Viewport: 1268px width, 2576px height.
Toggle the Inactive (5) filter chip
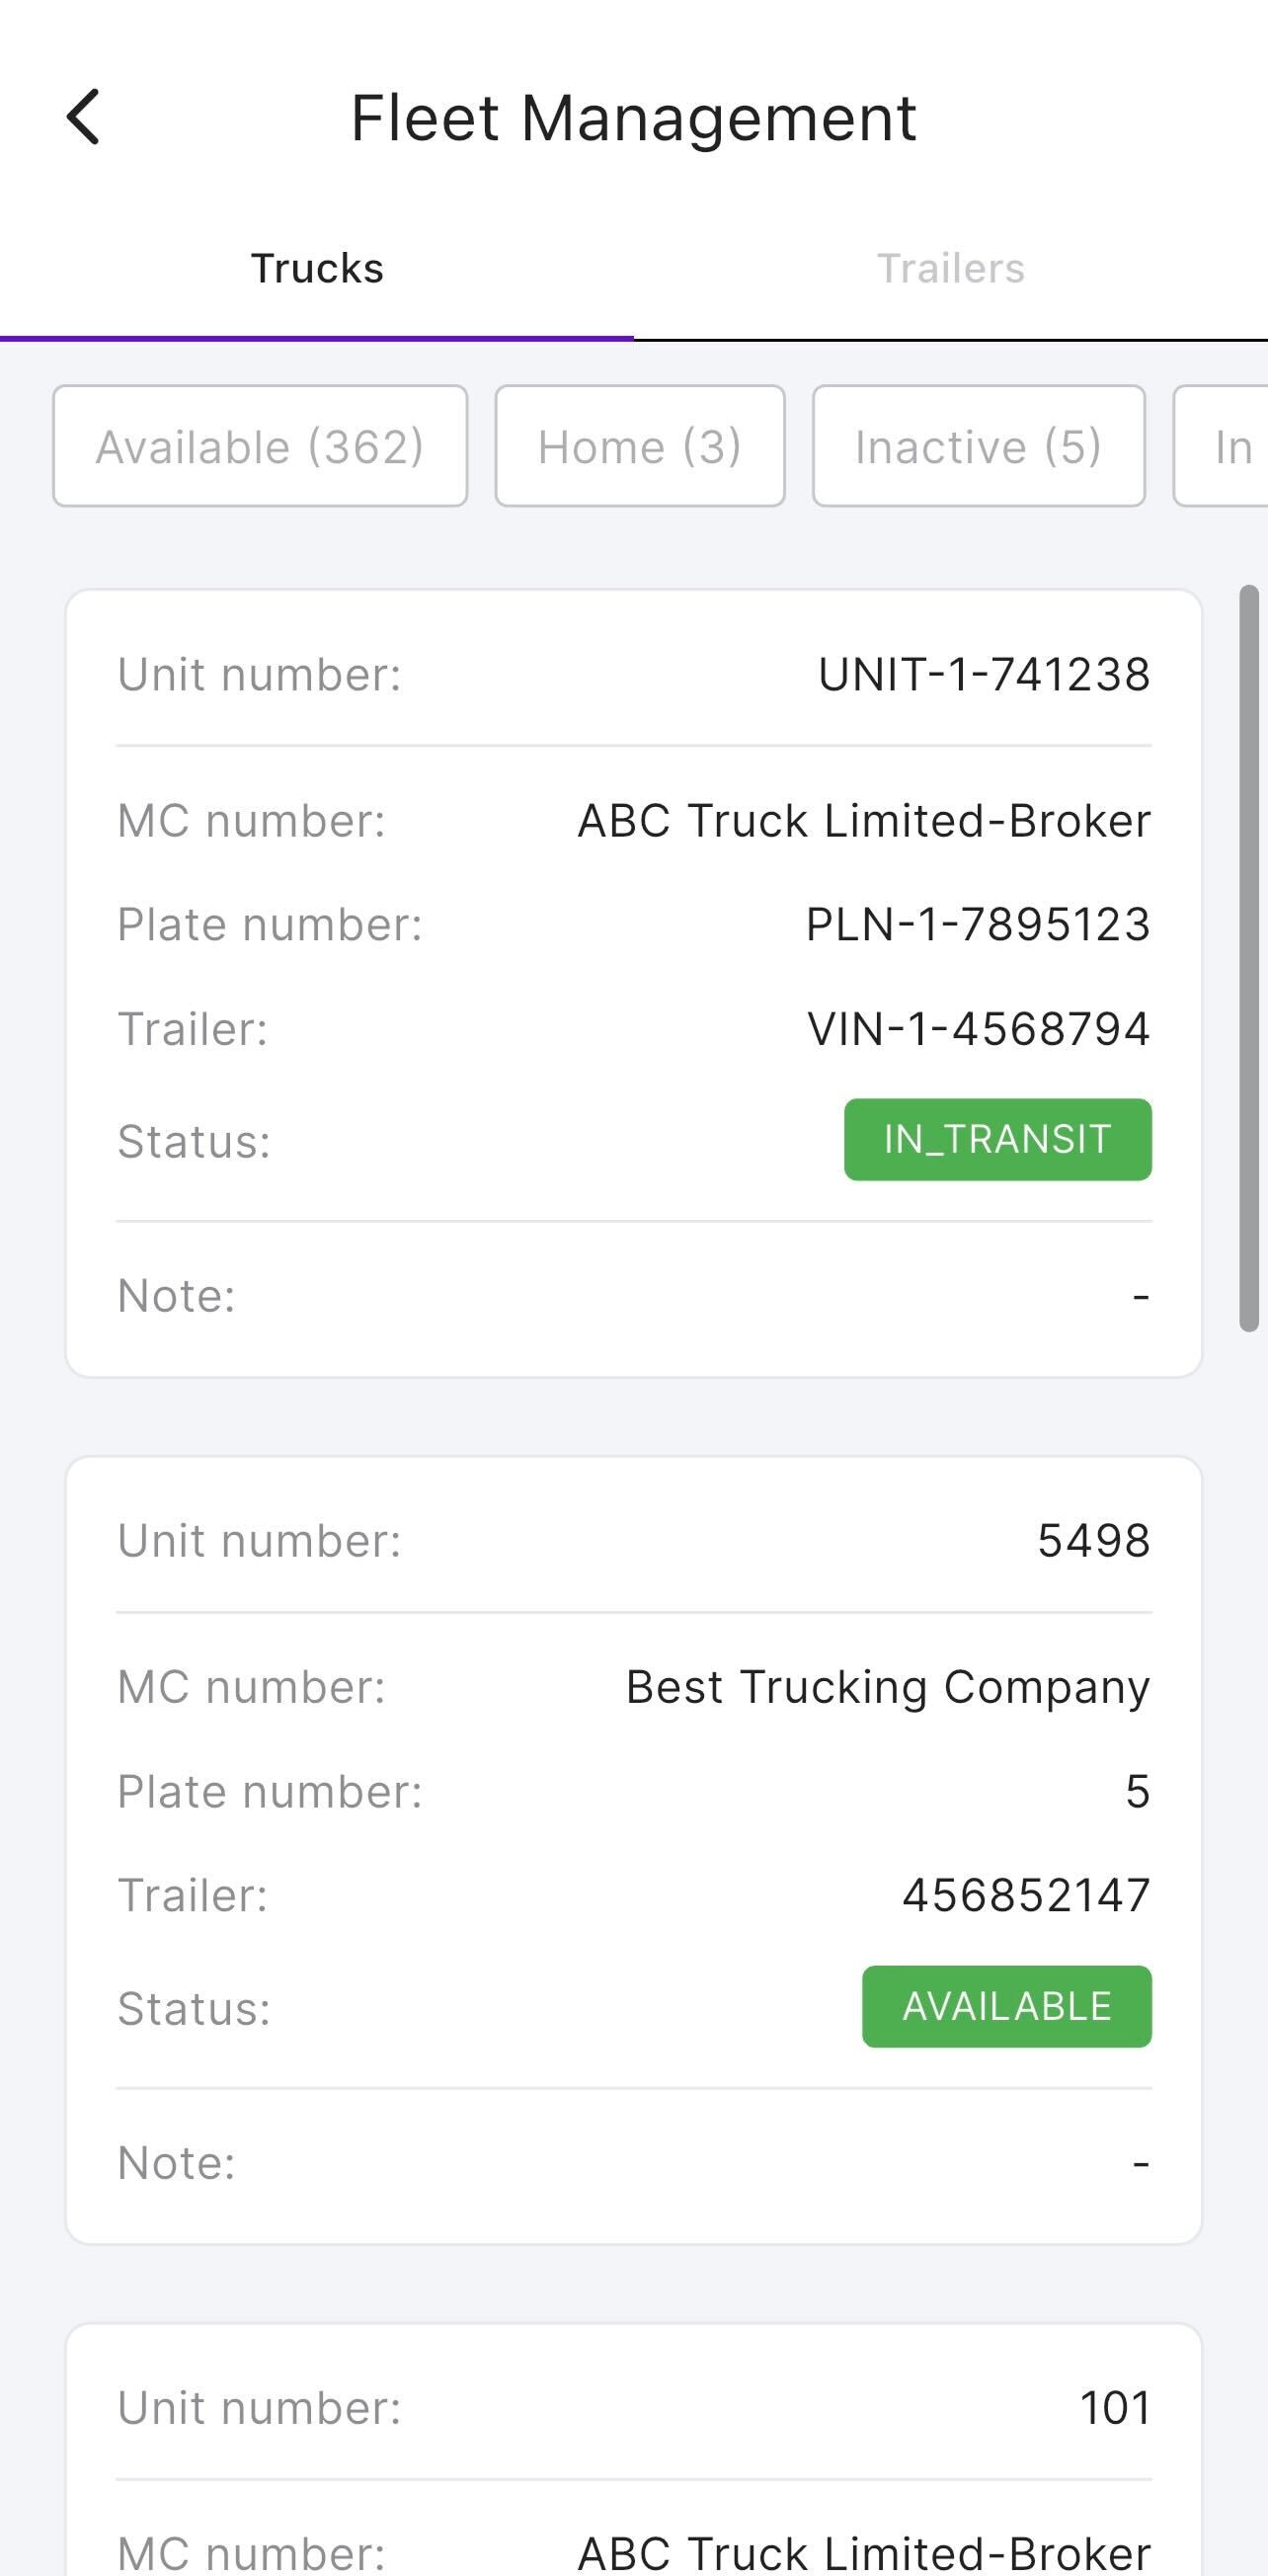(979, 446)
